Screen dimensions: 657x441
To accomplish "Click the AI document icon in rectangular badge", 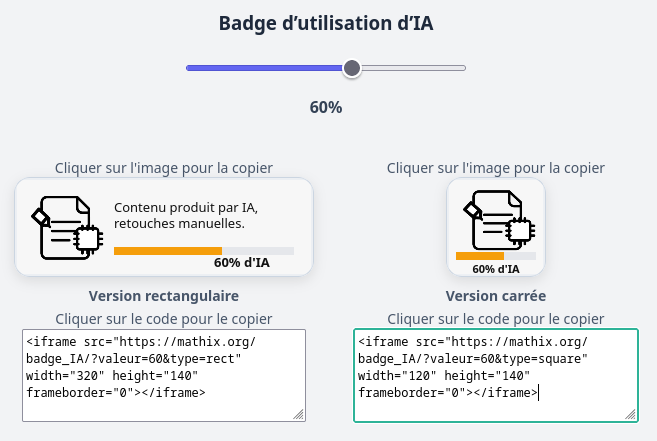I will point(66,227).
